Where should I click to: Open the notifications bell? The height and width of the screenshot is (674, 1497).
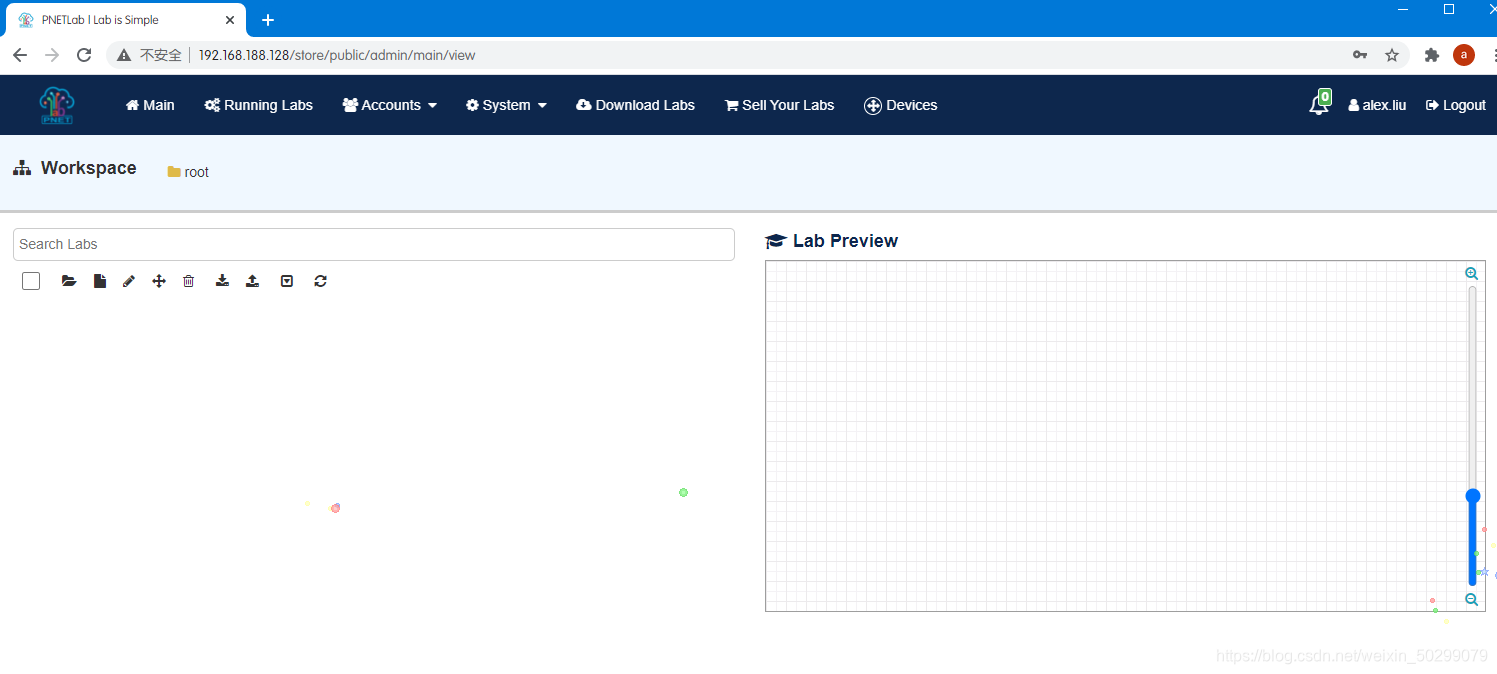click(x=1320, y=104)
